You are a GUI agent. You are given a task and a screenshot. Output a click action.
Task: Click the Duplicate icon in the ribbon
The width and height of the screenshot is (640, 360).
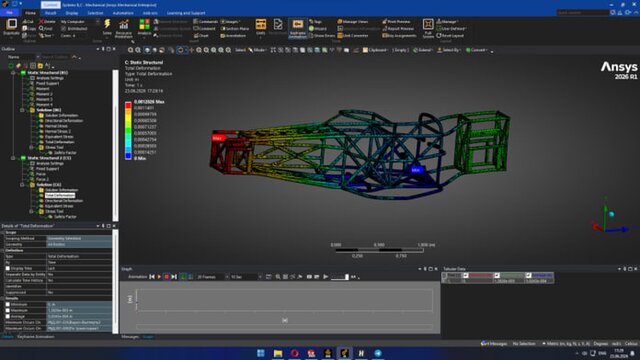pos(11,24)
